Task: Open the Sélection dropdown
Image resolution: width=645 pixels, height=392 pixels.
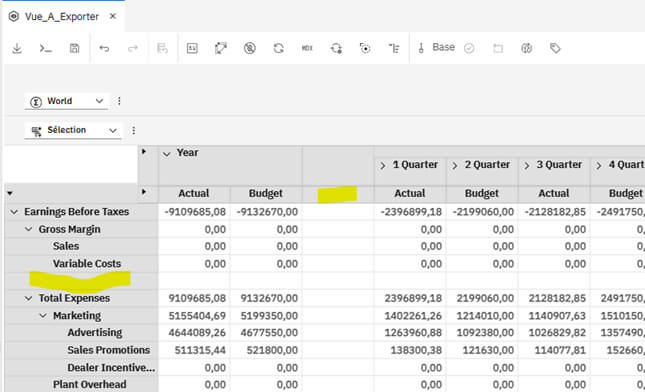Action: pos(73,130)
